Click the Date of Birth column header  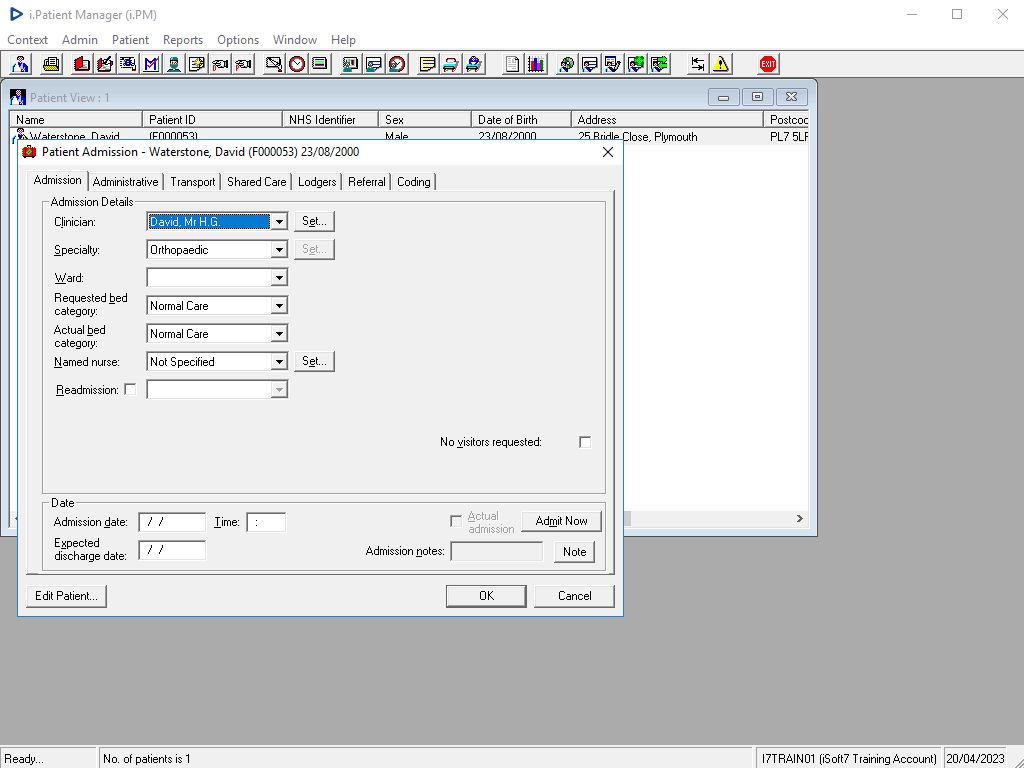521,120
